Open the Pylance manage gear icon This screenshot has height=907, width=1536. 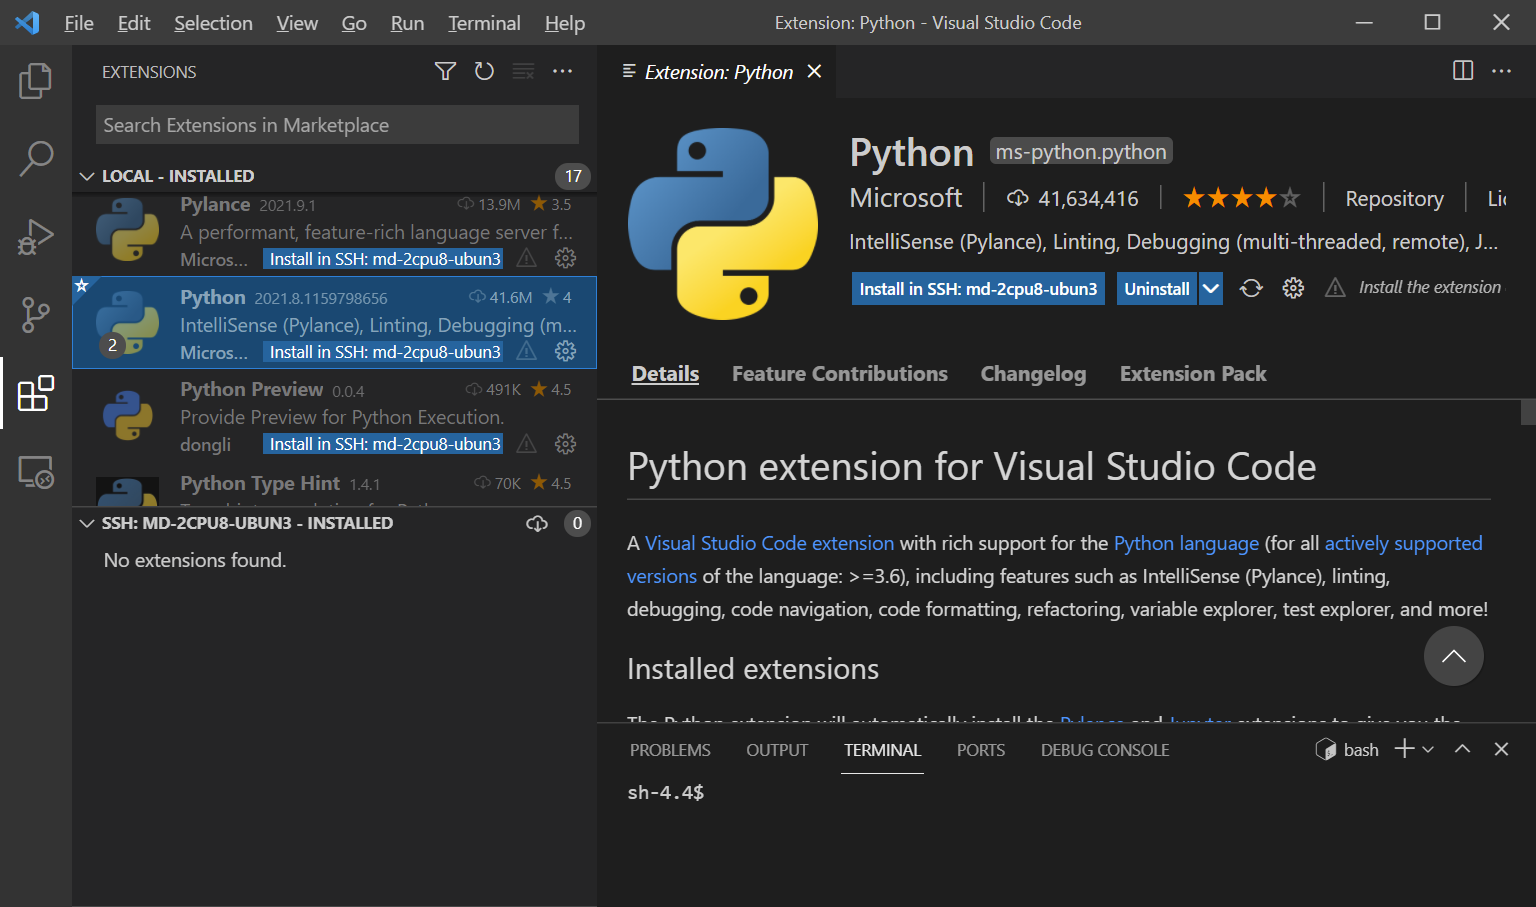tap(565, 258)
